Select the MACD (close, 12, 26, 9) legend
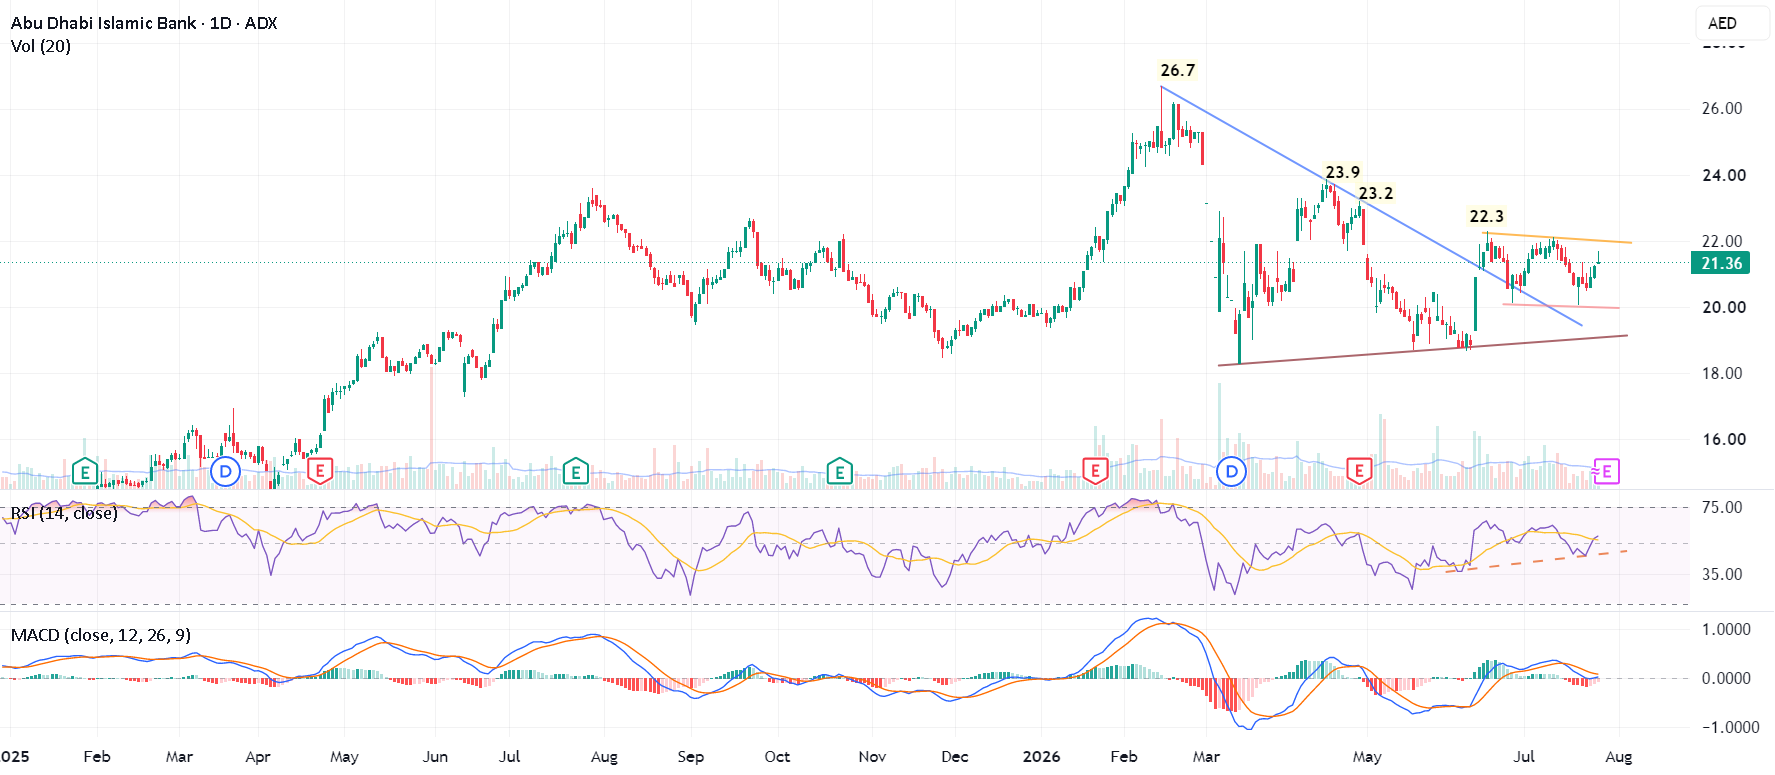1775x775 pixels. pyautogui.click(x=101, y=635)
